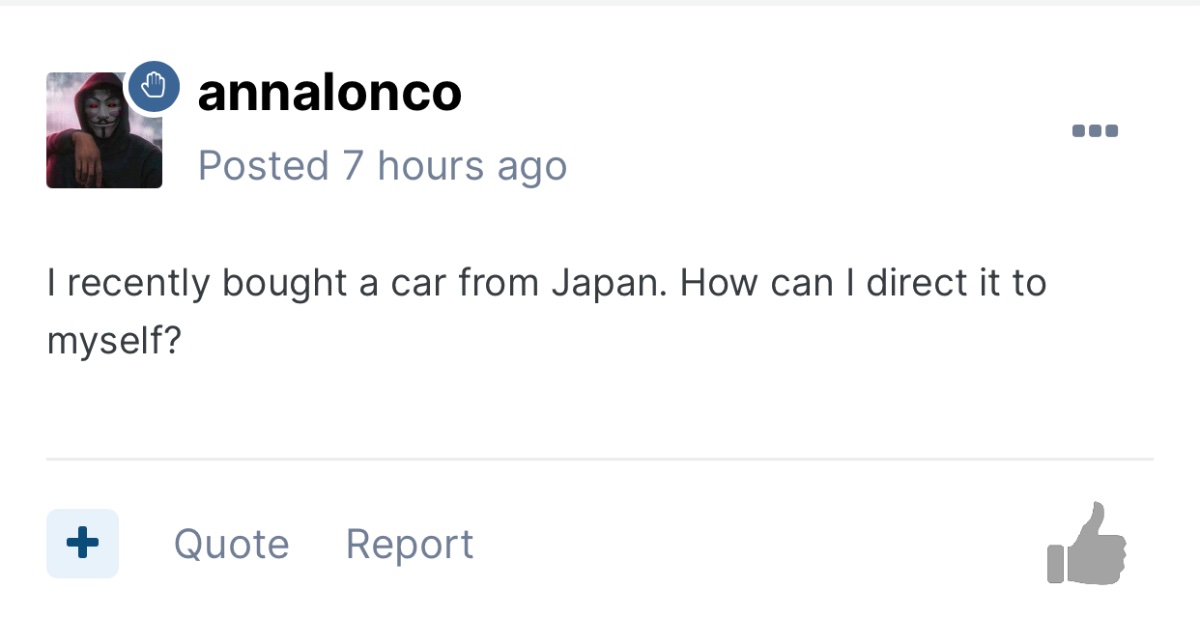Open the three-dot post options menu
Image resolution: width=1200 pixels, height=618 pixels.
tap(1094, 130)
